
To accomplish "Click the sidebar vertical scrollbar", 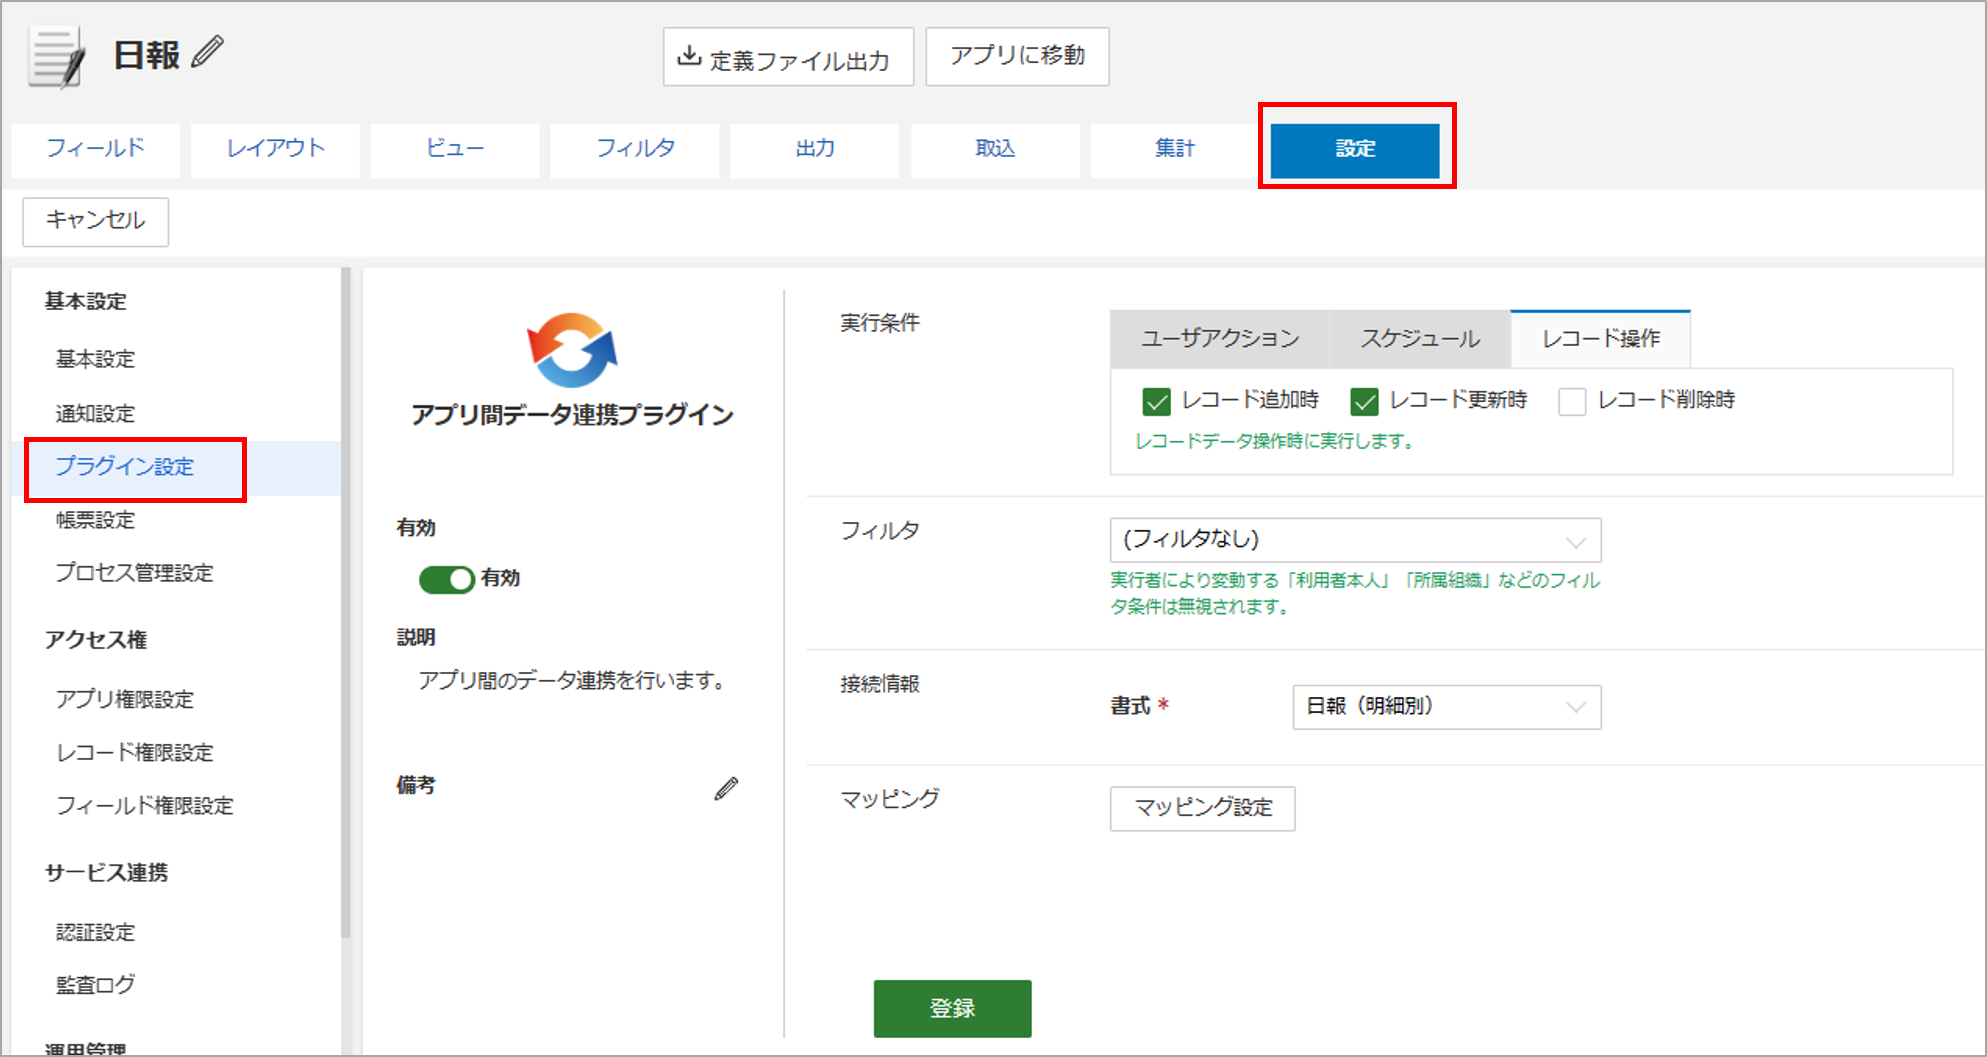I will pos(346,602).
